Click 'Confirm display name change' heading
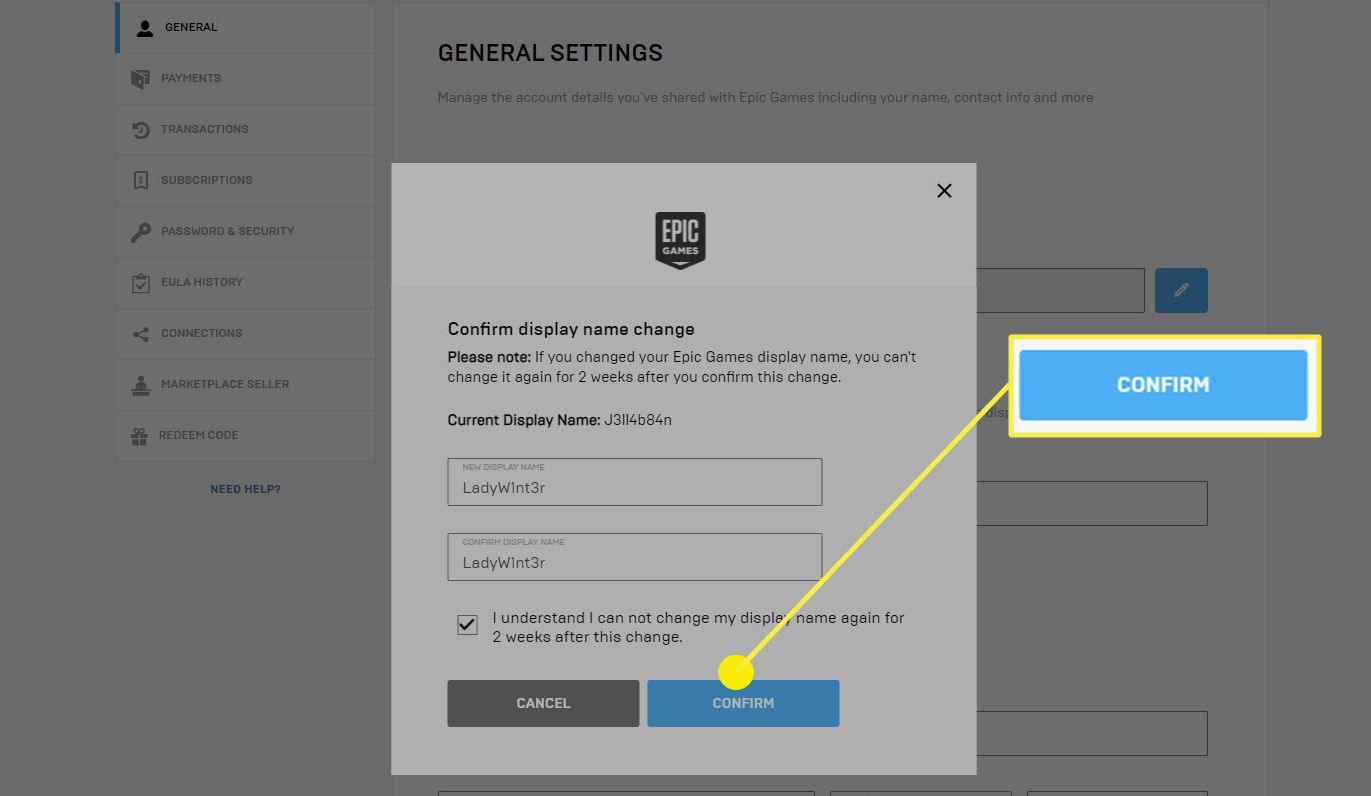 tap(571, 329)
